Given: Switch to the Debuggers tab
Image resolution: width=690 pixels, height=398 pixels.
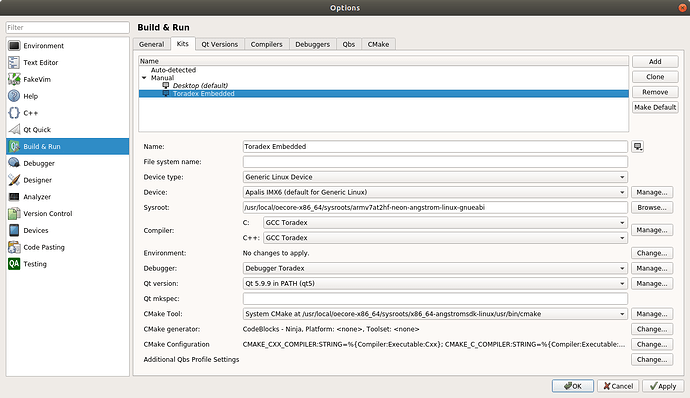Looking at the screenshot, I should click(312, 44).
